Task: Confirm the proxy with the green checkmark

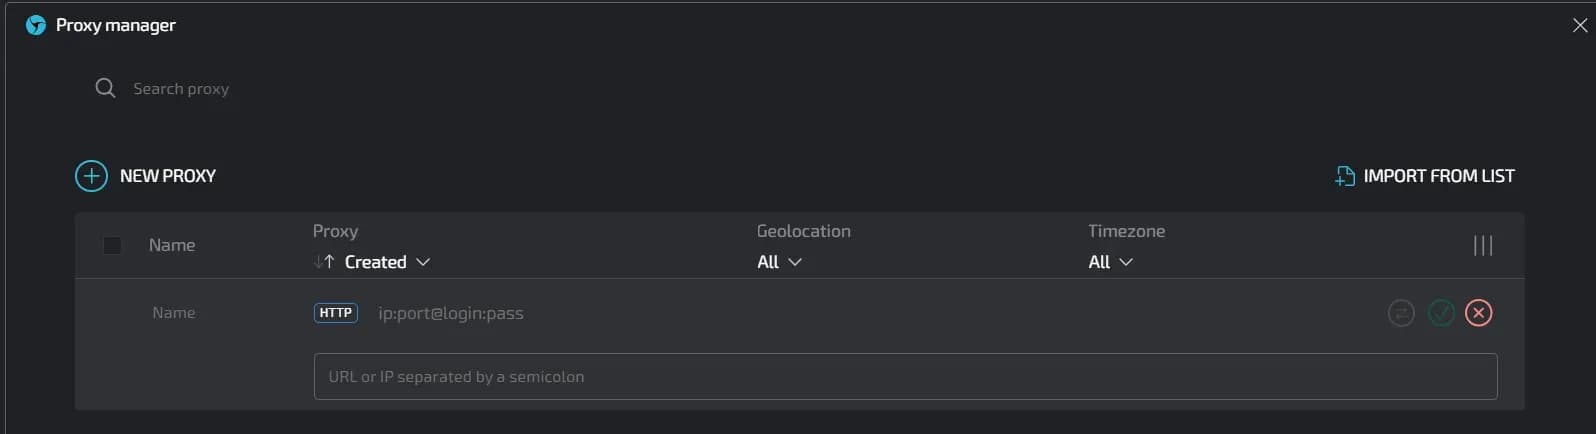Action: [1440, 313]
